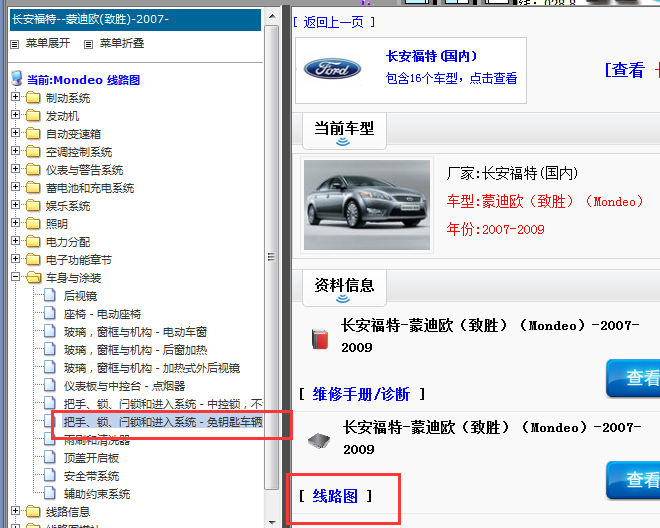Image resolution: width=660 pixels, height=528 pixels.
Task: Click the Mondeo car thumbnail image
Action: (x=367, y=205)
